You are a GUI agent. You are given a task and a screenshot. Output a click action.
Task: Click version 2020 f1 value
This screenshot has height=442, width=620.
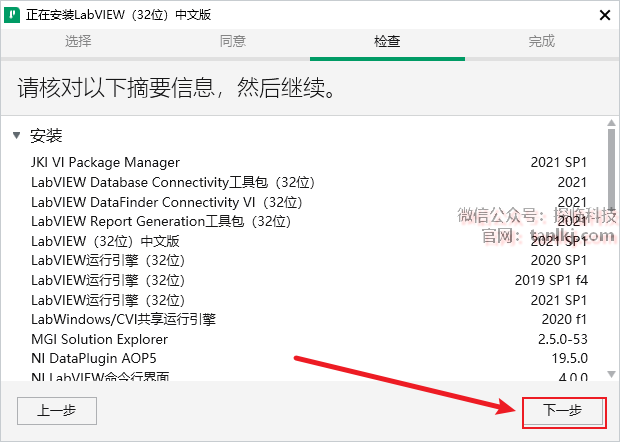(564, 319)
